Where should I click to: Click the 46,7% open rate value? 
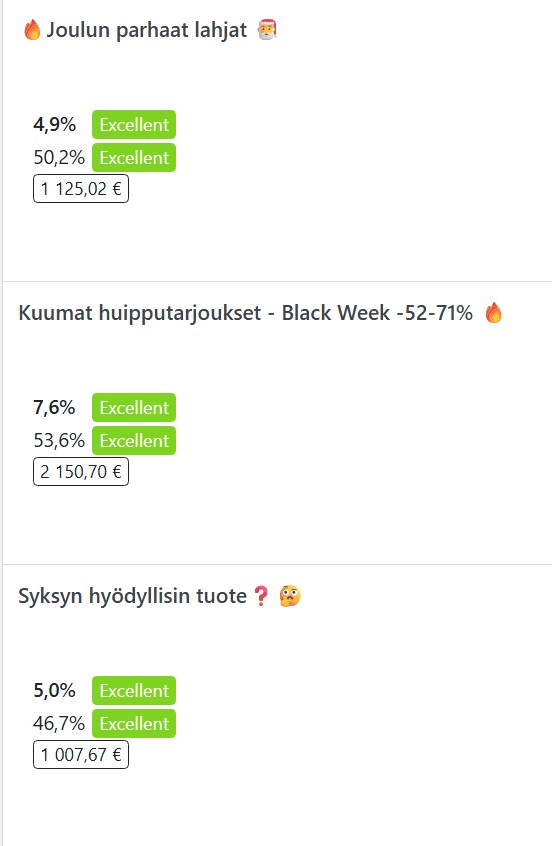(x=59, y=724)
